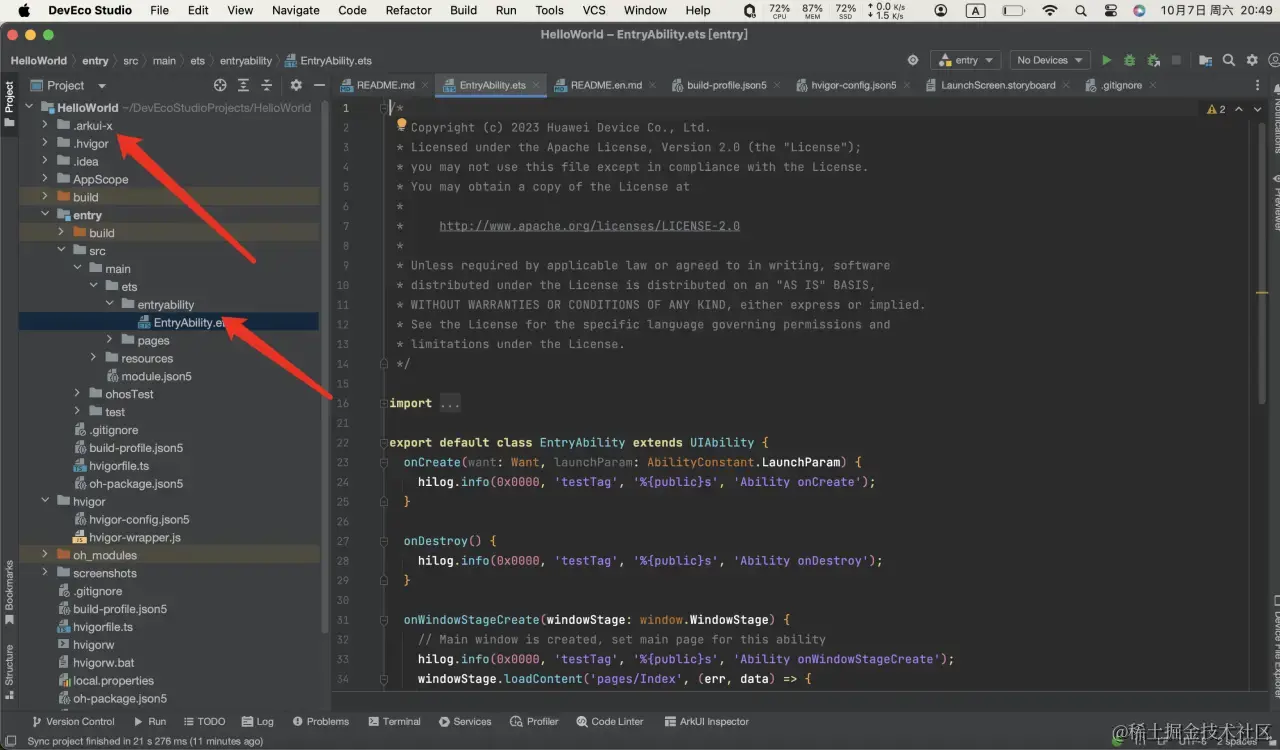This screenshot has height=750, width=1280.
Task: Open the Terminal tool window
Action: 394,721
